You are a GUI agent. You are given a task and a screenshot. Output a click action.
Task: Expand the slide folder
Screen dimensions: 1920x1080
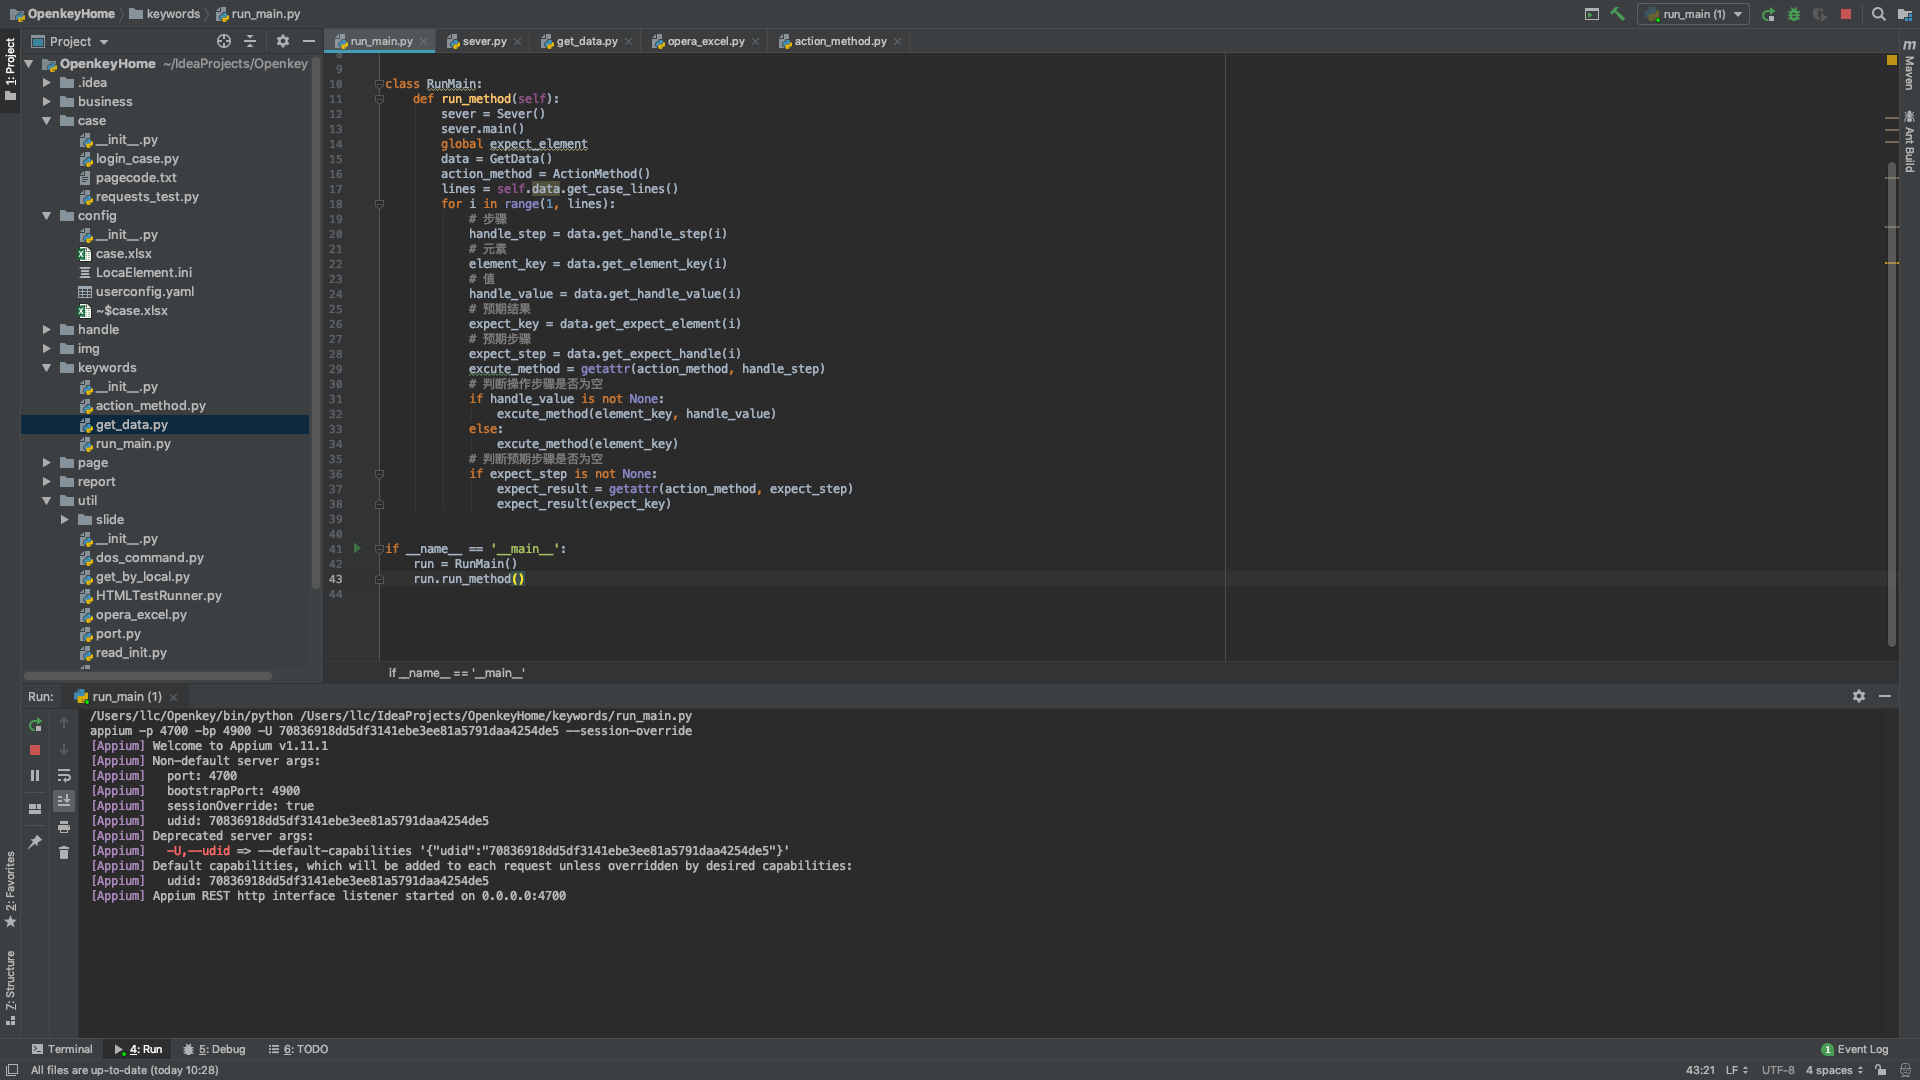point(65,519)
